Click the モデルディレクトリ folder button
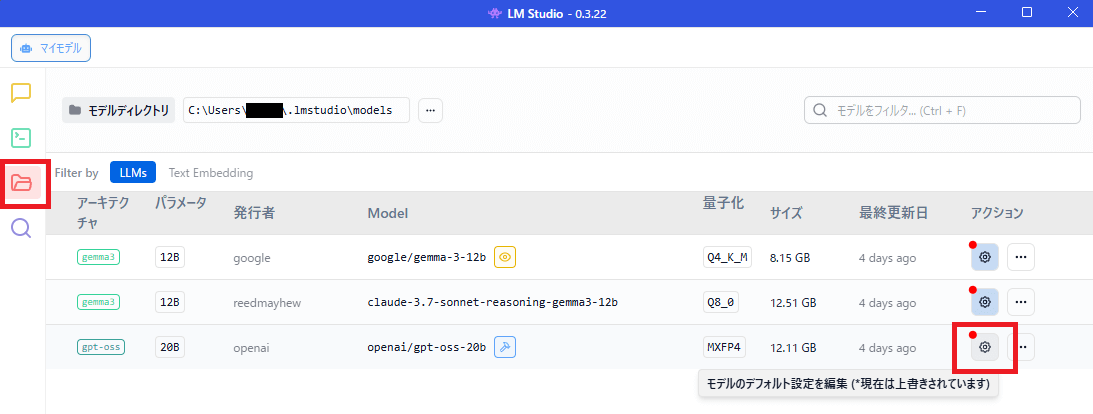The width and height of the screenshot is (1093, 414). tap(119, 110)
